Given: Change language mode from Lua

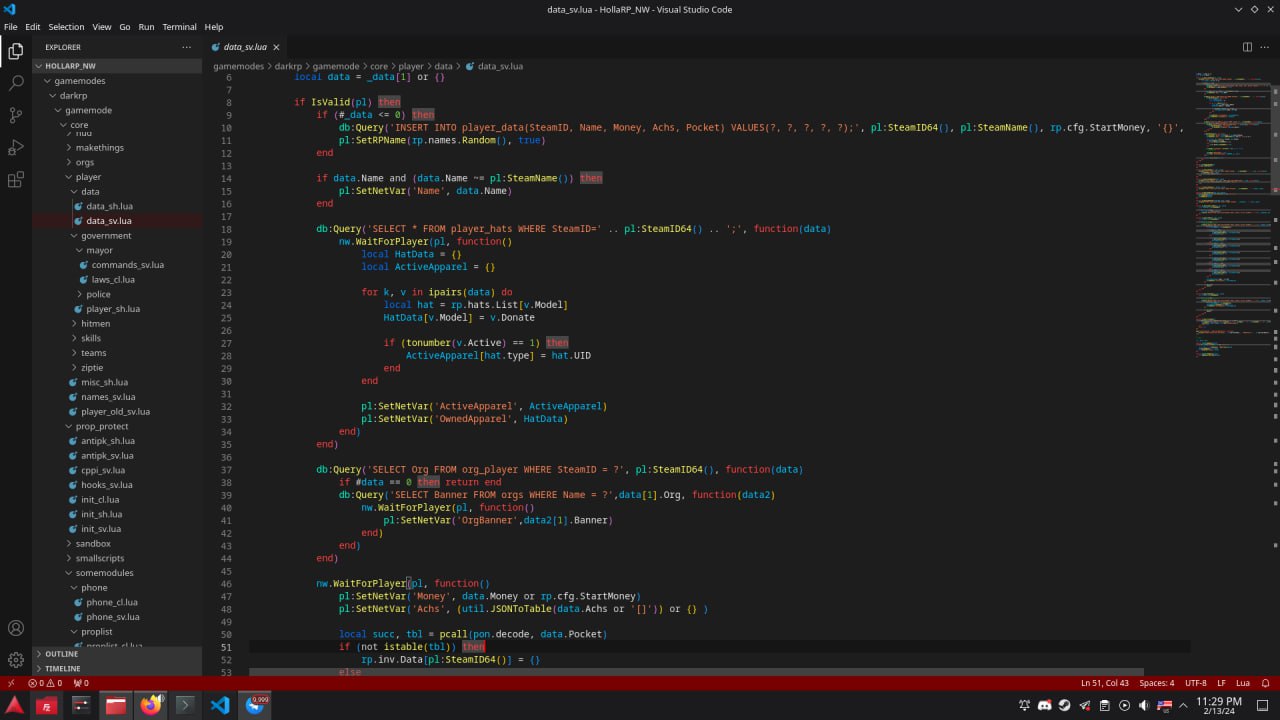Looking at the screenshot, I should pos(1243,683).
